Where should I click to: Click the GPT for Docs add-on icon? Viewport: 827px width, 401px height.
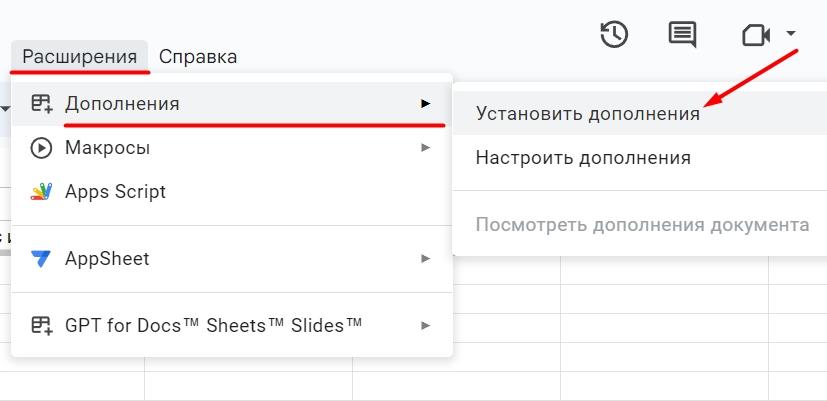coord(41,325)
